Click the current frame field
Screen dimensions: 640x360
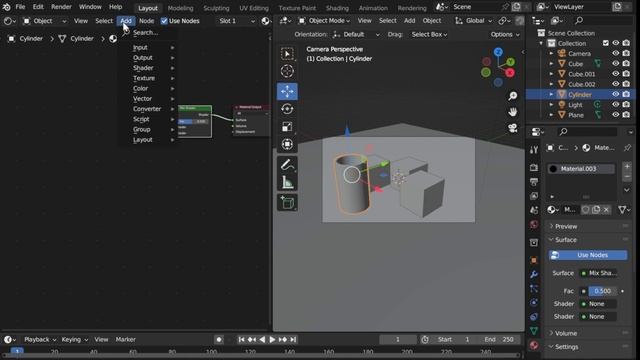pyautogui.click(x=398, y=340)
